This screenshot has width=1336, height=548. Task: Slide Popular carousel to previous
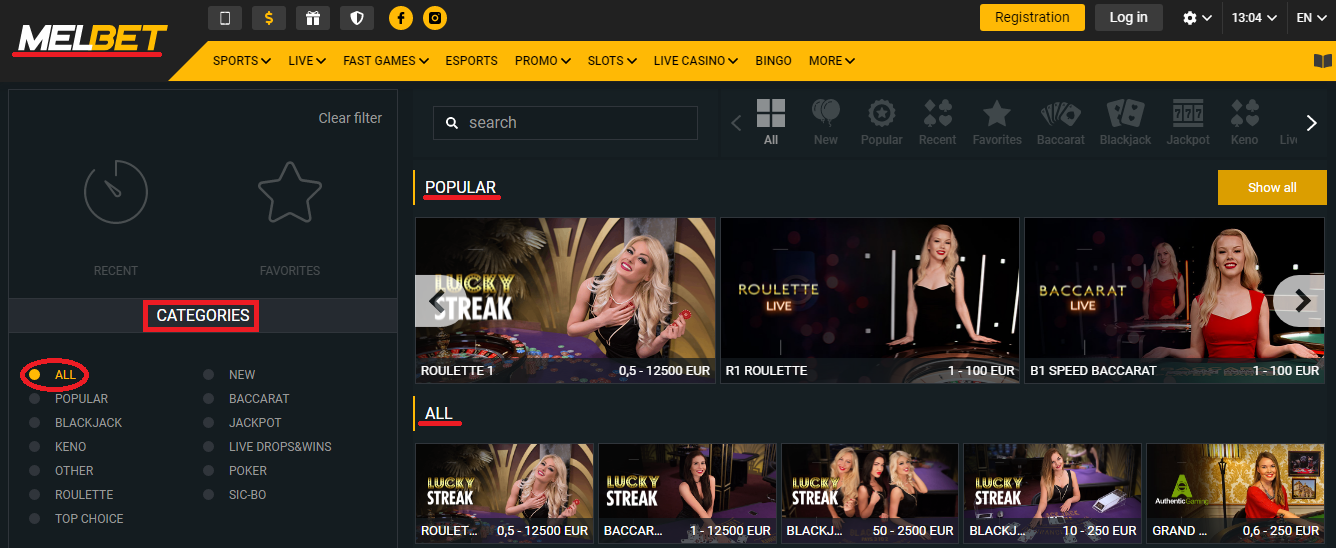pos(436,300)
